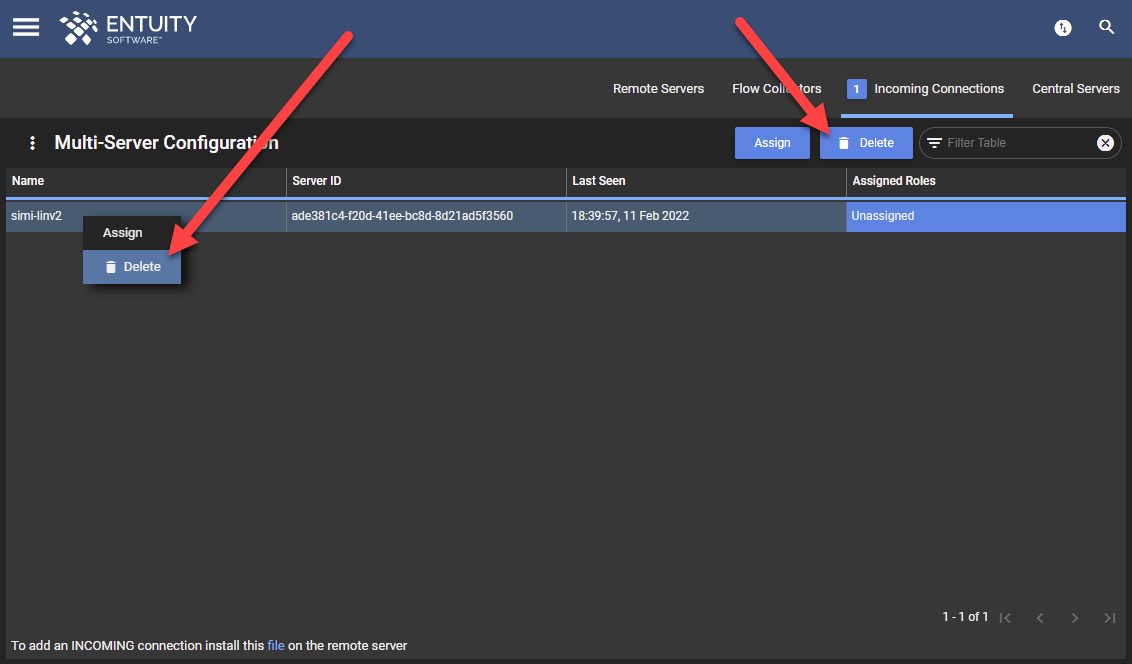Screen dimensions: 1132x664
Task: Click the toolbar Delete button
Action: click(866, 143)
